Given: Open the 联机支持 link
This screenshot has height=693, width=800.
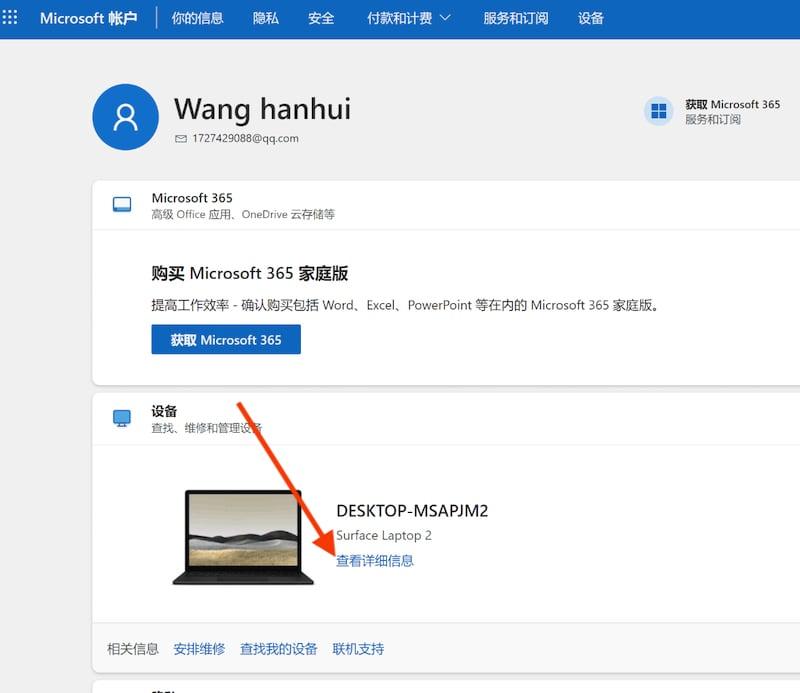Looking at the screenshot, I should click(x=358, y=649).
